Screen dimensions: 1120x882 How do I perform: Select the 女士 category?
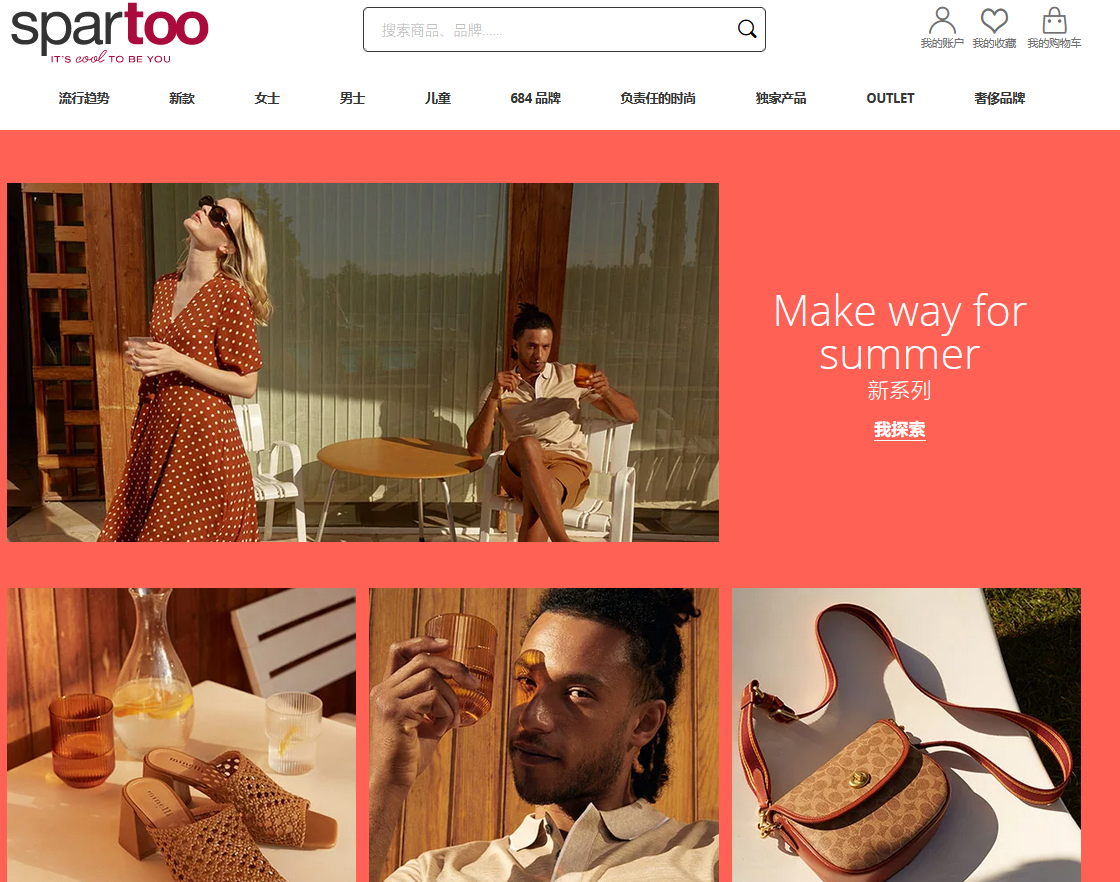click(x=266, y=99)
